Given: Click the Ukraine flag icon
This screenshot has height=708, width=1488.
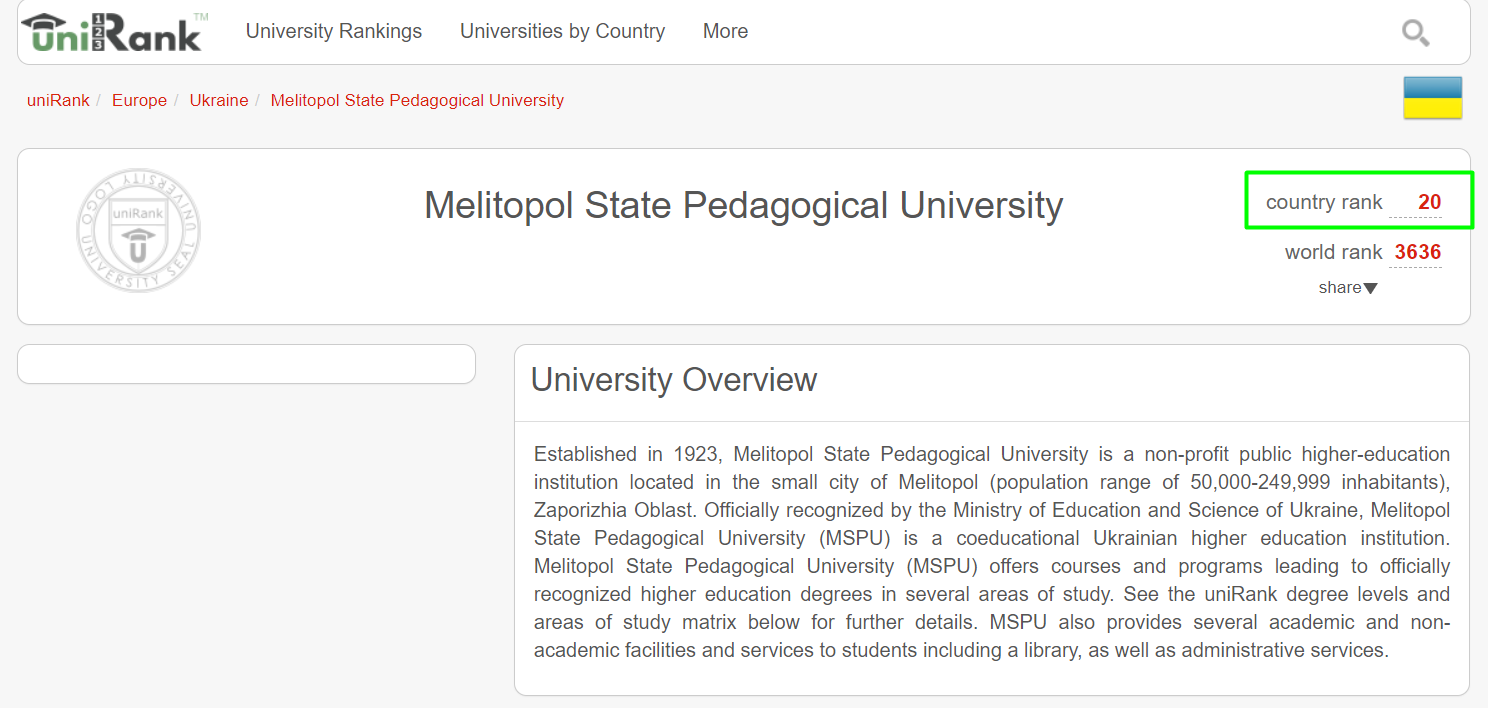Looking at the screenshot, I should point(1432,98).
